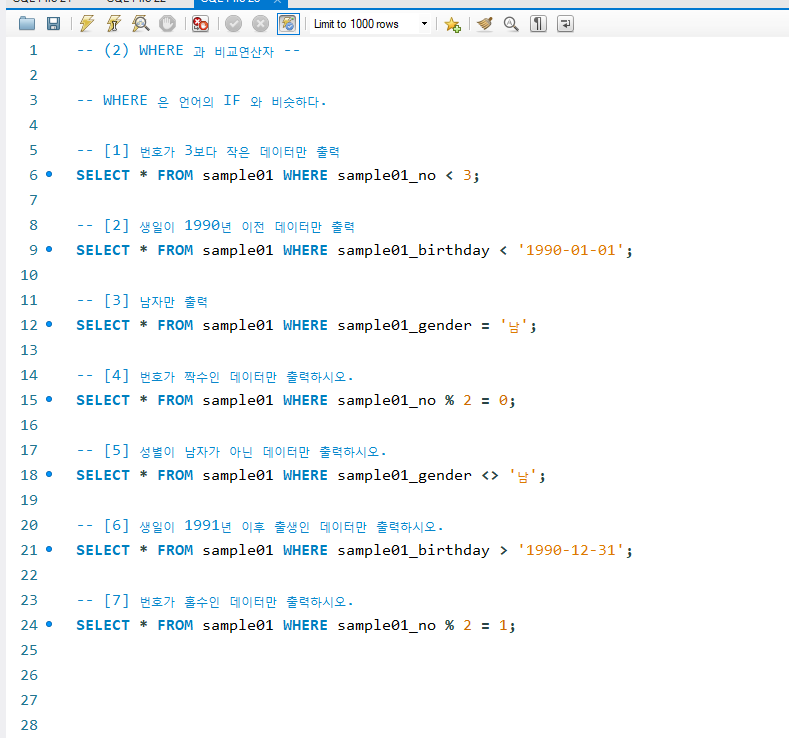Click the SELECT keyword on line 6
The image size is (789, 738).
[x=103, y=176]
